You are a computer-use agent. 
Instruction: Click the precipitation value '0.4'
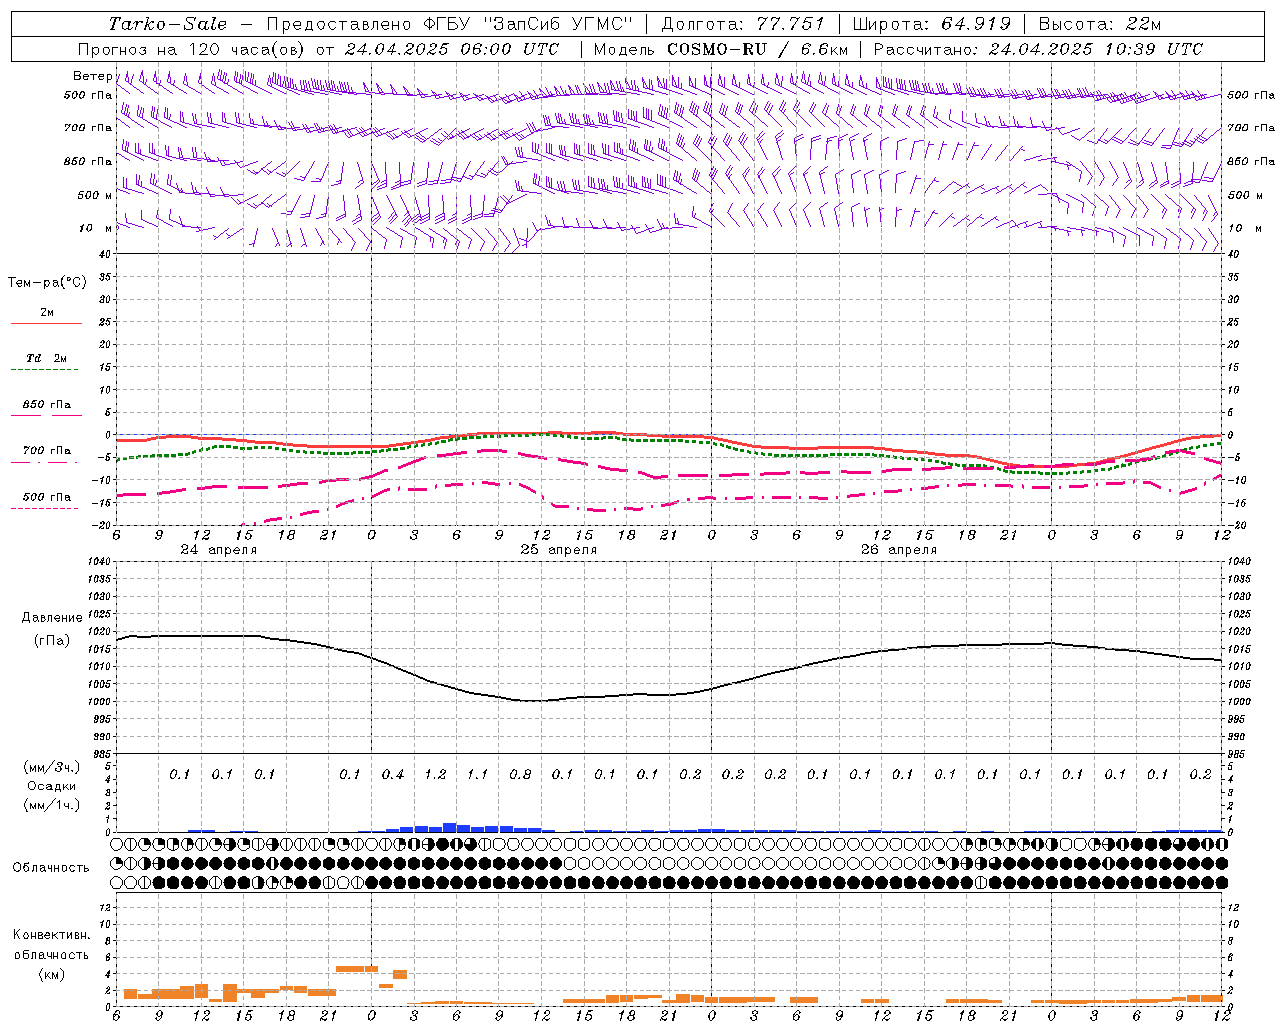coord(393,774)
